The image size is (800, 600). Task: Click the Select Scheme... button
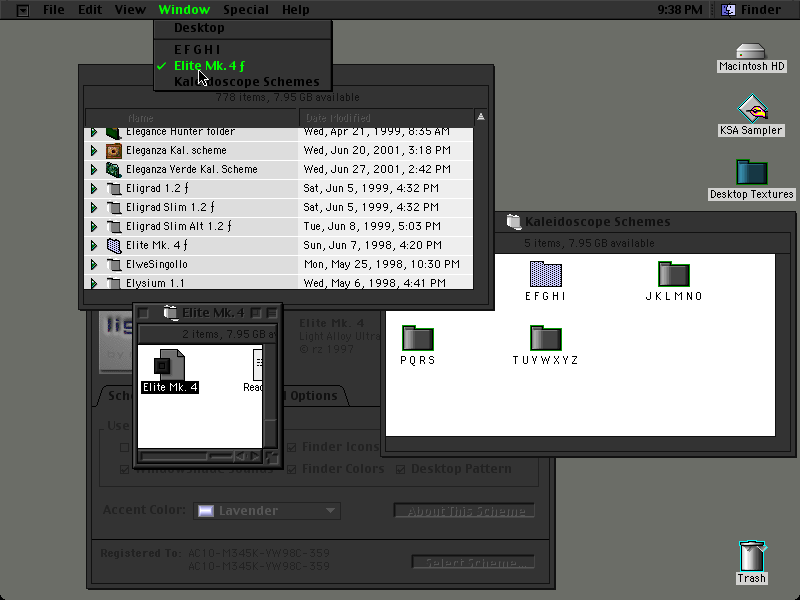click(x=473, y=562)
